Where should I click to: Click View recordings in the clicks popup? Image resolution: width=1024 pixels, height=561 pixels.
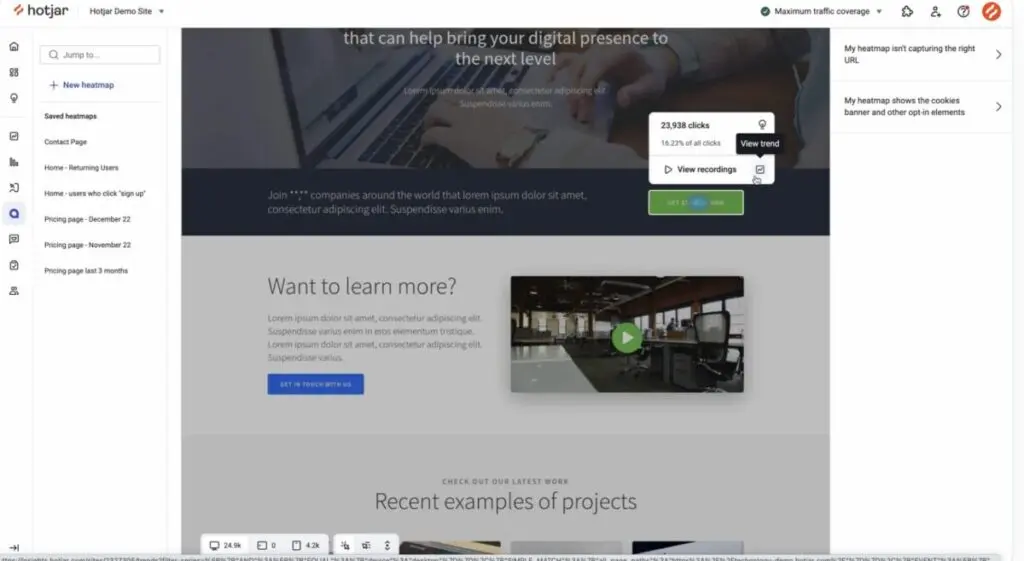tap(700, 170)
